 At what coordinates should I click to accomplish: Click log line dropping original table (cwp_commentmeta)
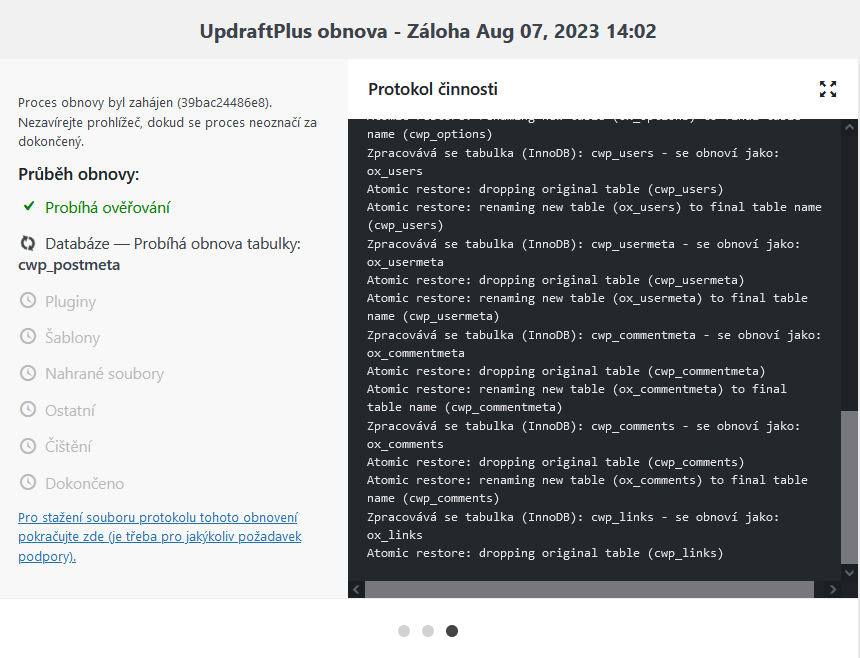coord(566,371)
